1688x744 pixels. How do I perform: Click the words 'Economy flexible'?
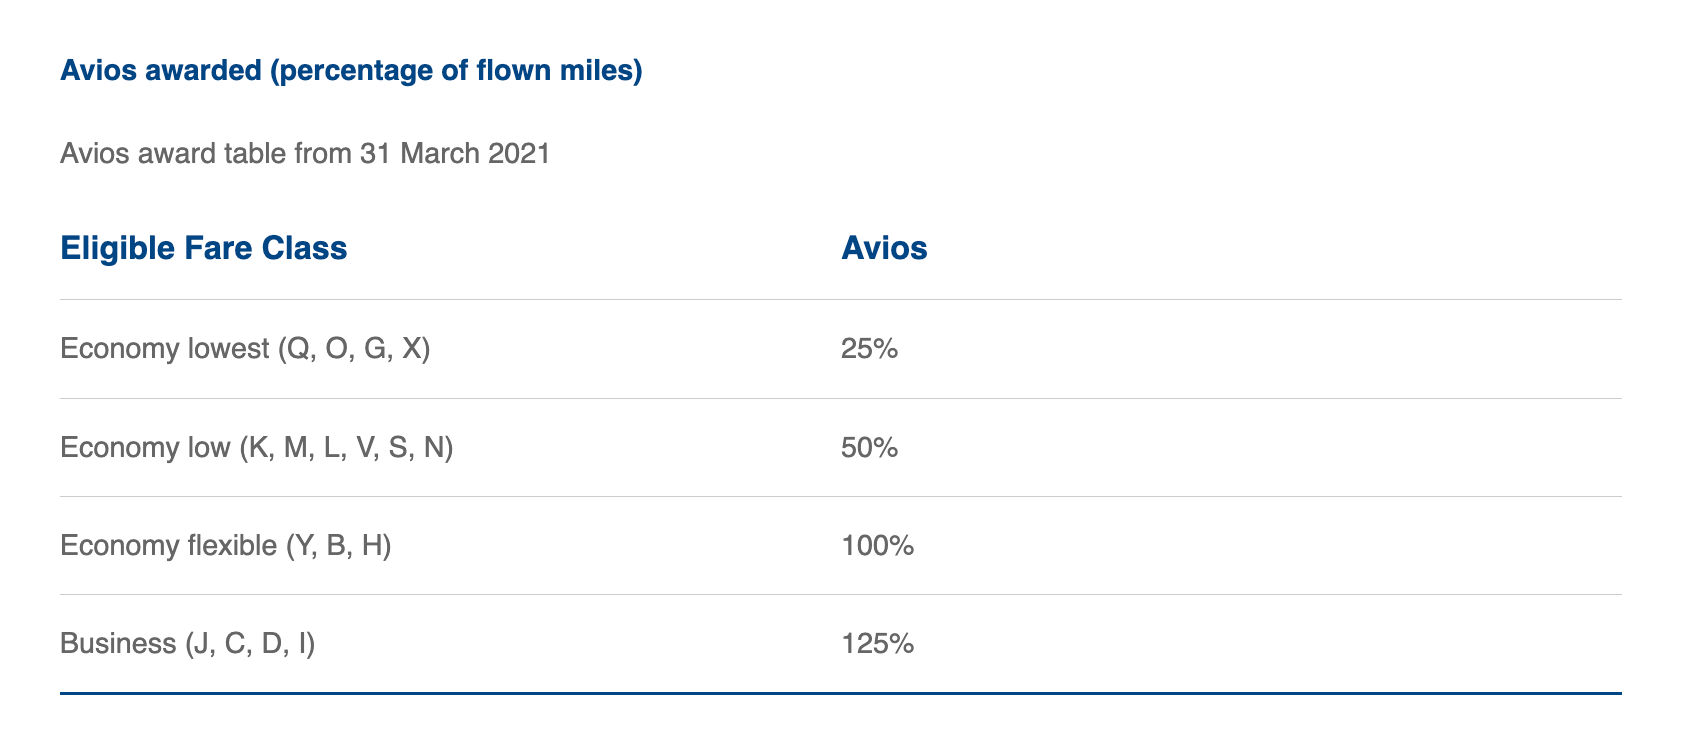(168, 545)
